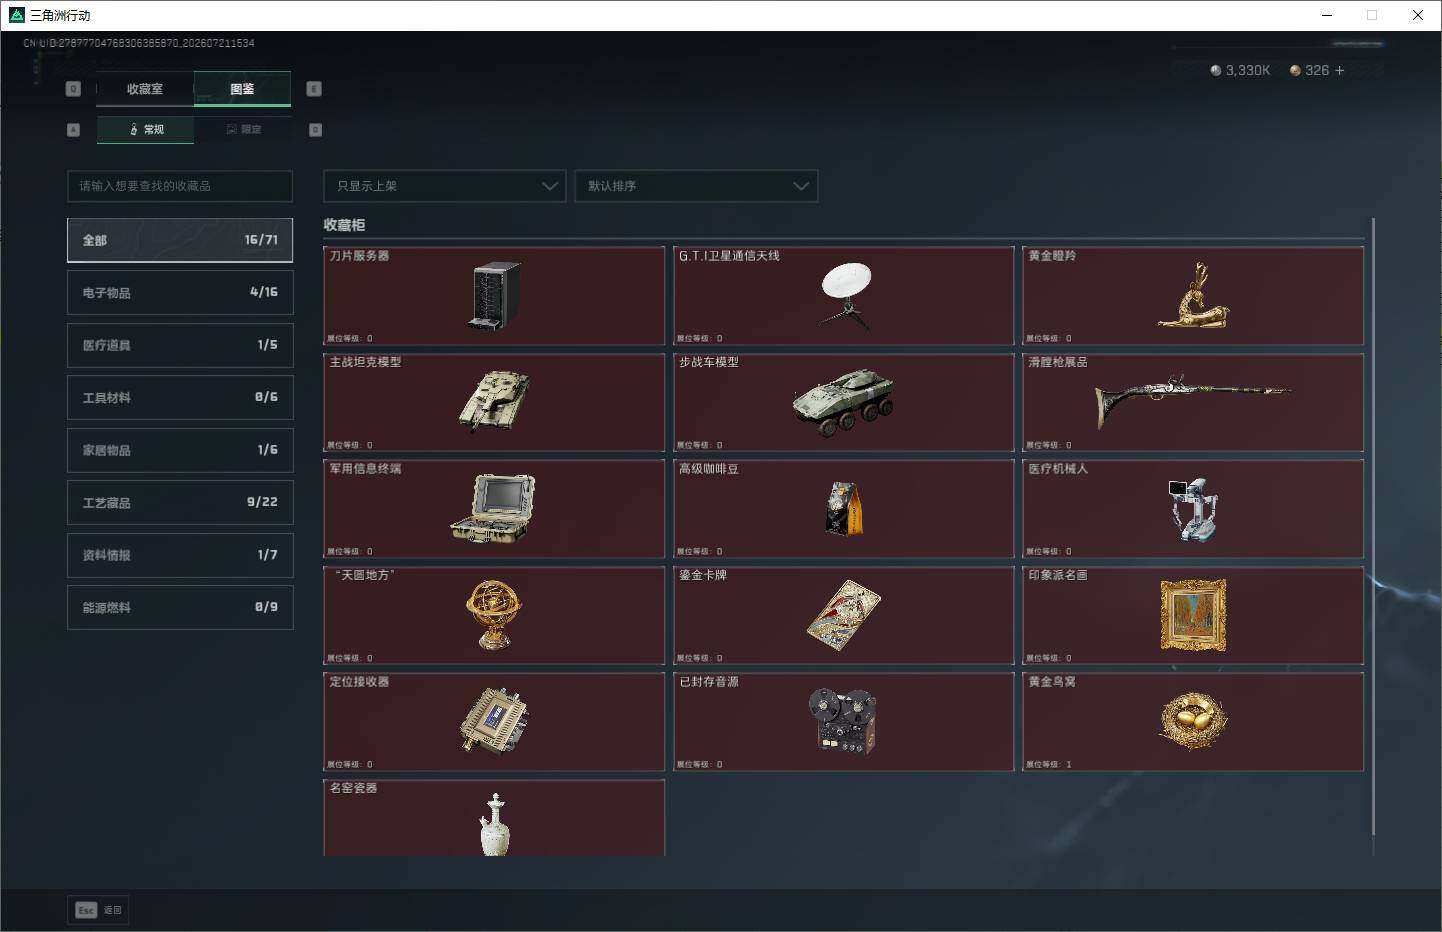Click the Esc 返回 back button
The height and width of the screenshot is (932, 1442).
click(98, 910)
